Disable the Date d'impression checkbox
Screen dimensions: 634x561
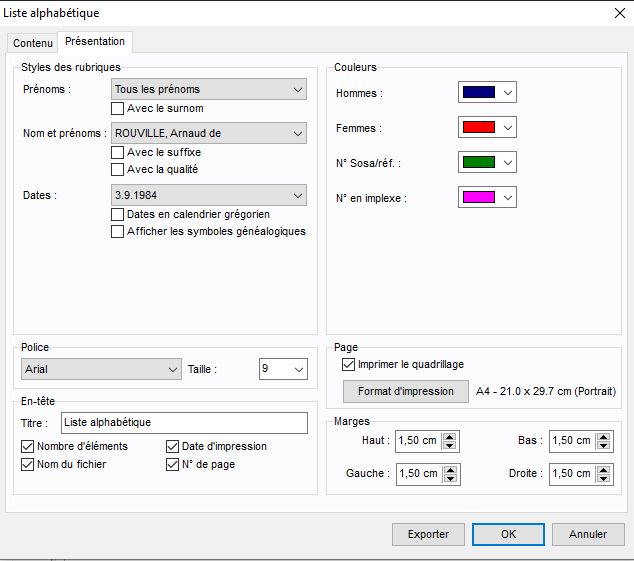tap(173, 446)
